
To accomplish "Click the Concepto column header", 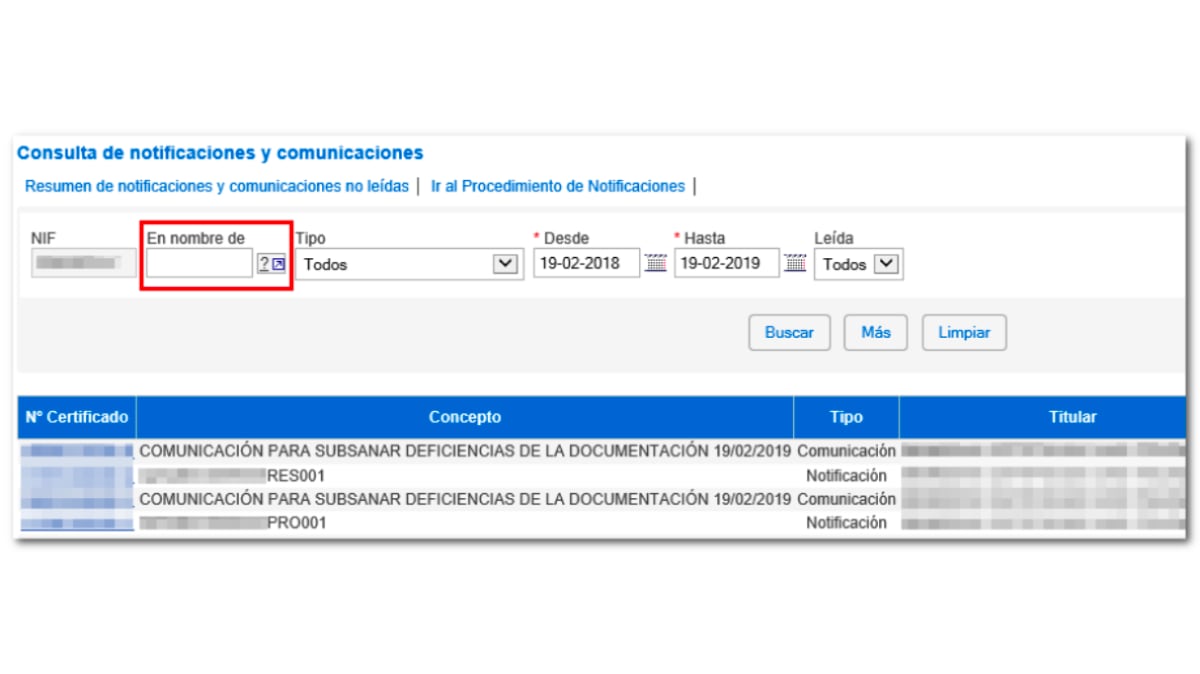I will tap(465, 417).
